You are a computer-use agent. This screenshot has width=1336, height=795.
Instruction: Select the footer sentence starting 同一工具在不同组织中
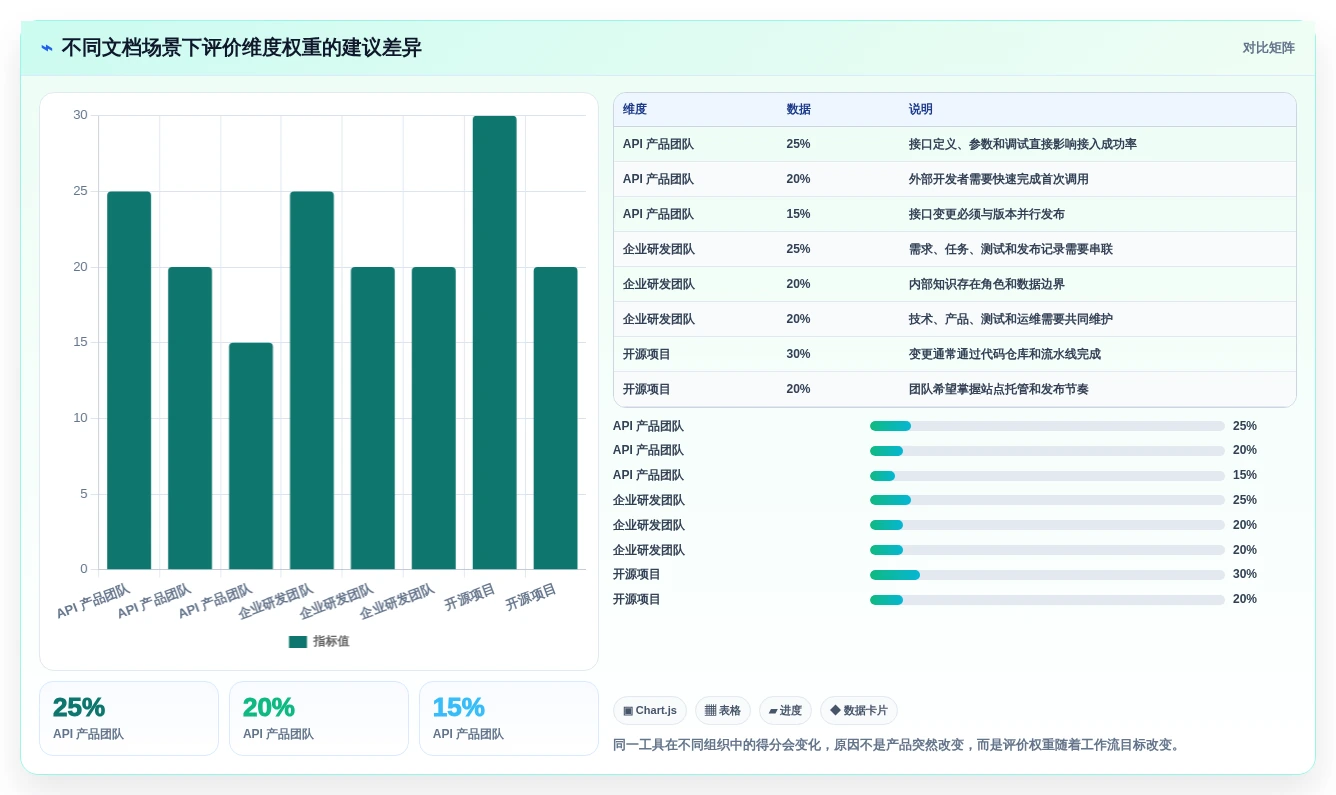tap(898, 745)
